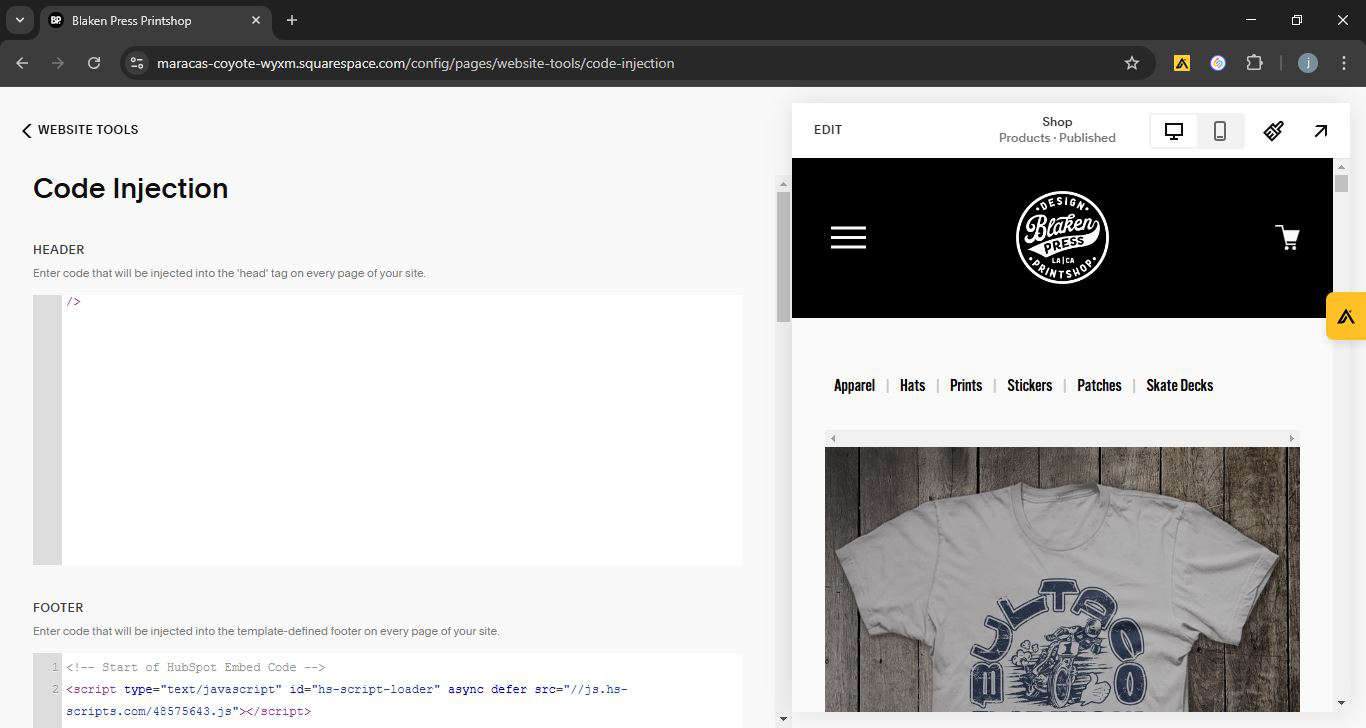Click the Edit button in site preview
The width and height of the screenshot is (1366, 728).
click(828, 130)
